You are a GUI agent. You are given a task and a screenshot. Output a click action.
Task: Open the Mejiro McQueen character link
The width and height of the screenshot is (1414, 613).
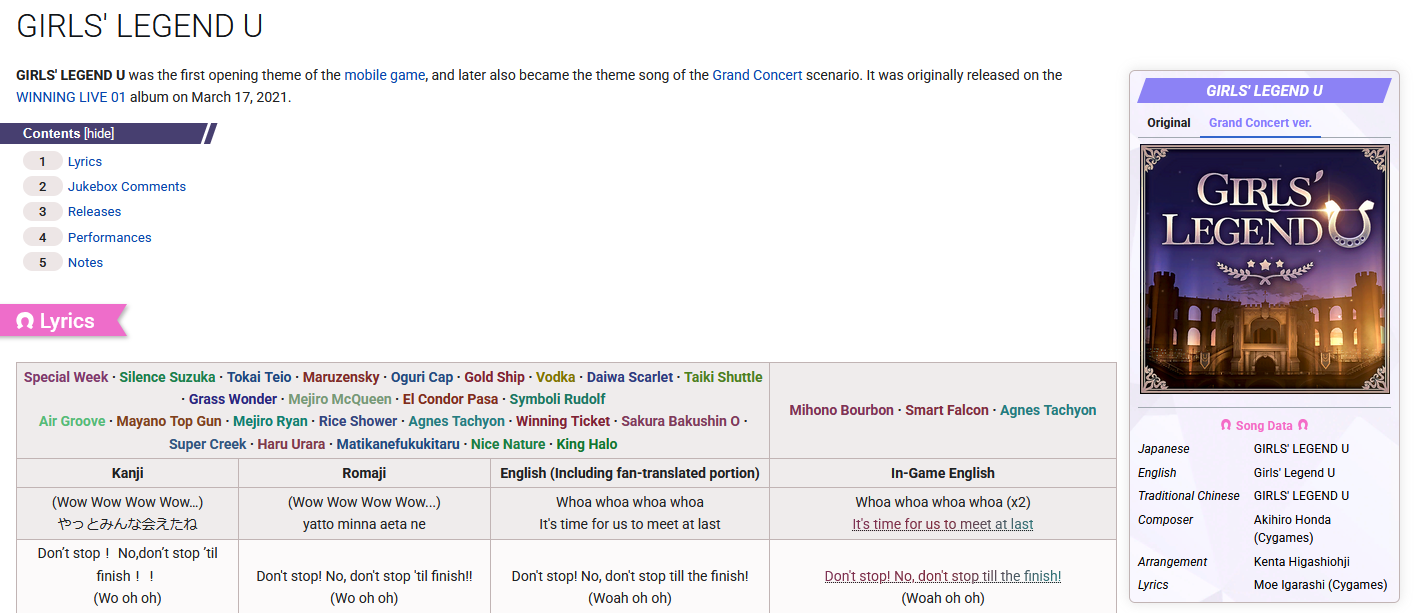coord(340,399)
